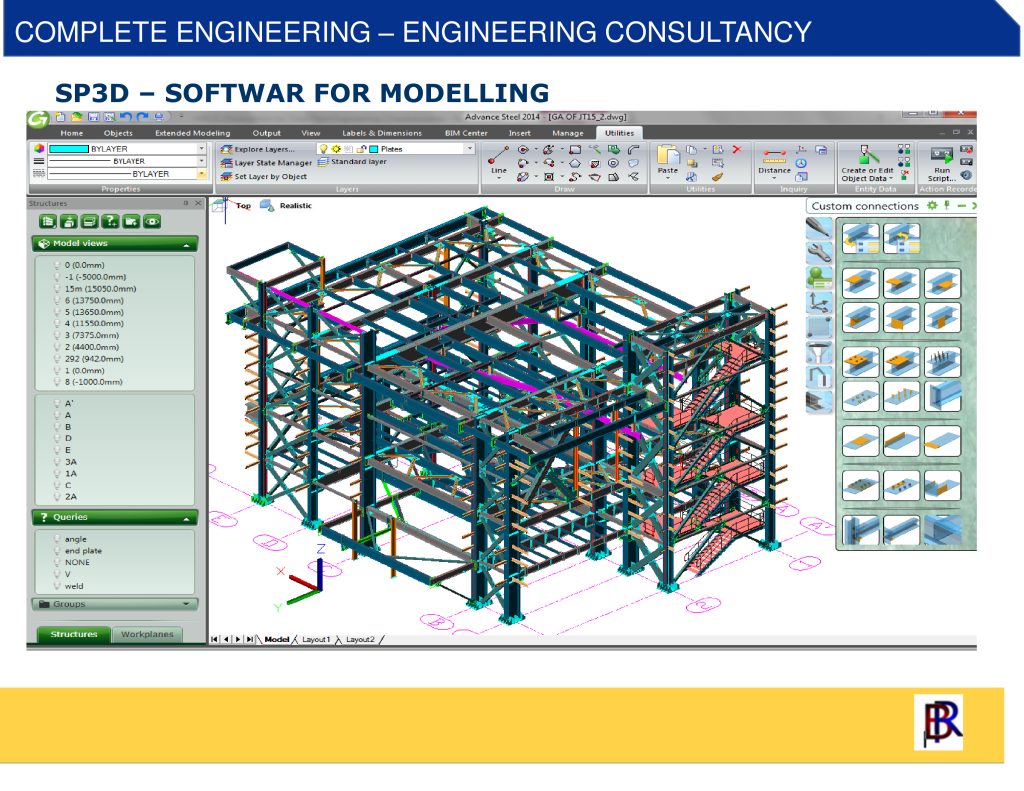This screenshot has width=1024, height=791.
Task: Collapse the Queries section
Action: 187,518
